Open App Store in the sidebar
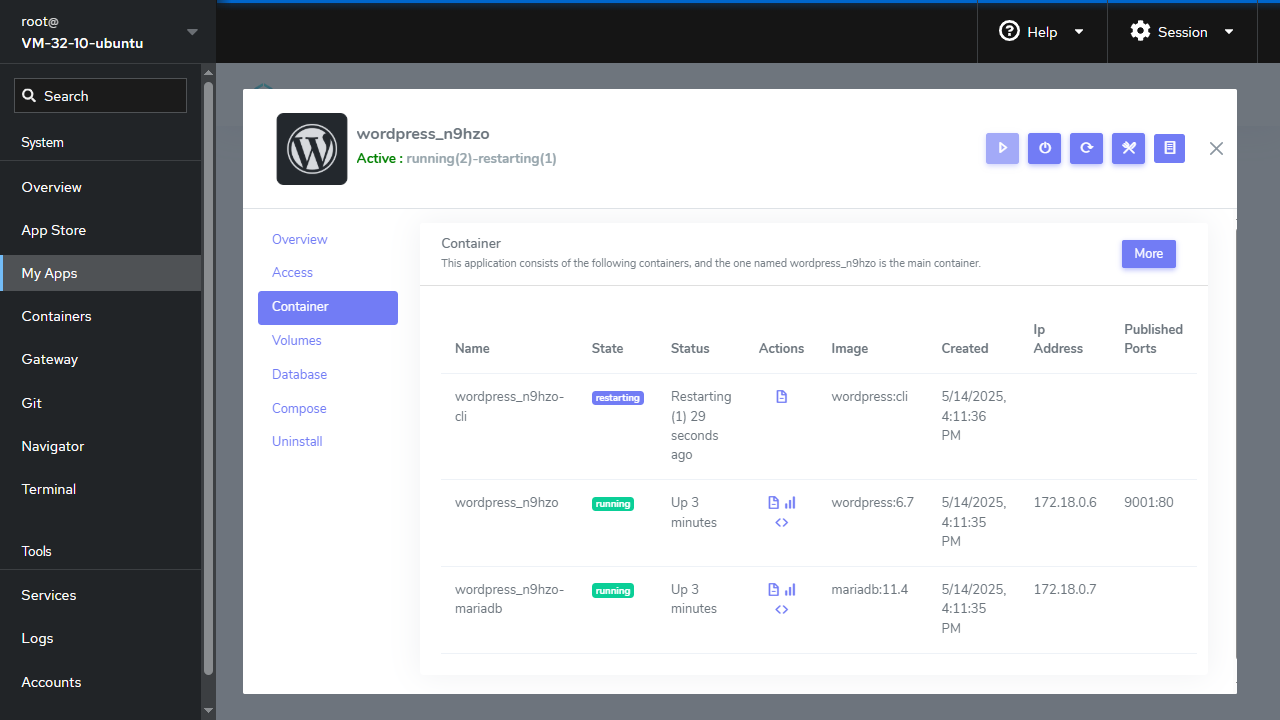Viewport: 1280px width, 720px height. pyautogui.click(x=100, y=230)
